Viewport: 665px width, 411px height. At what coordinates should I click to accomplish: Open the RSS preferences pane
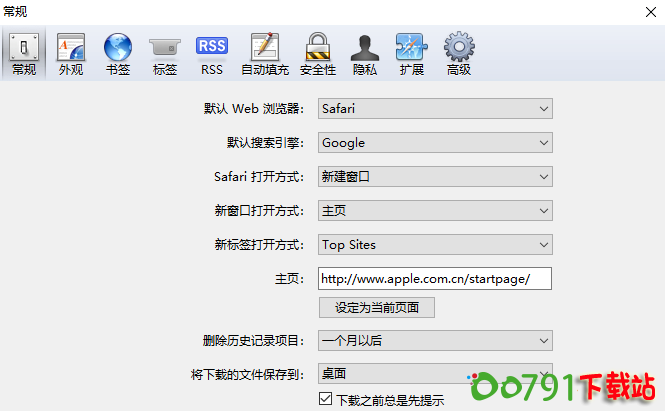pyautogui.click(x=211, y=54)
